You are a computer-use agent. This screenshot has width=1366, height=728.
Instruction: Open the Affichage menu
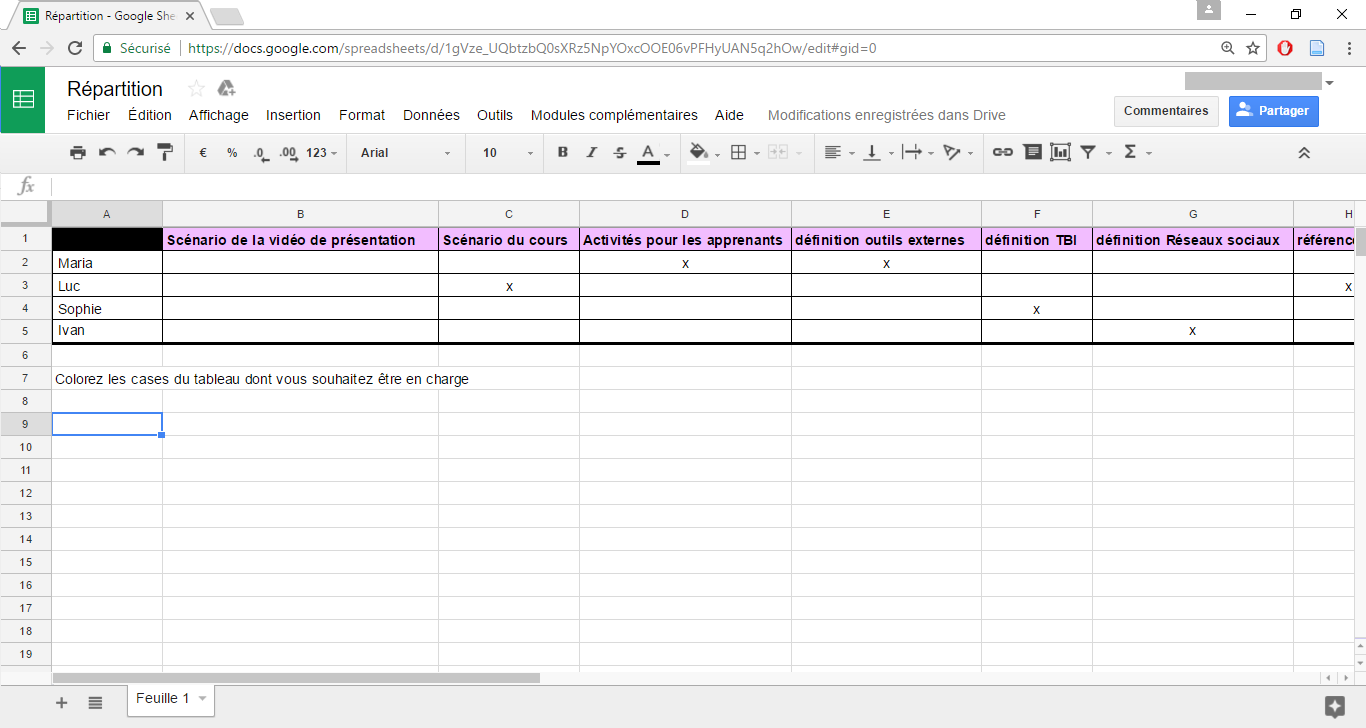[219, 115]
